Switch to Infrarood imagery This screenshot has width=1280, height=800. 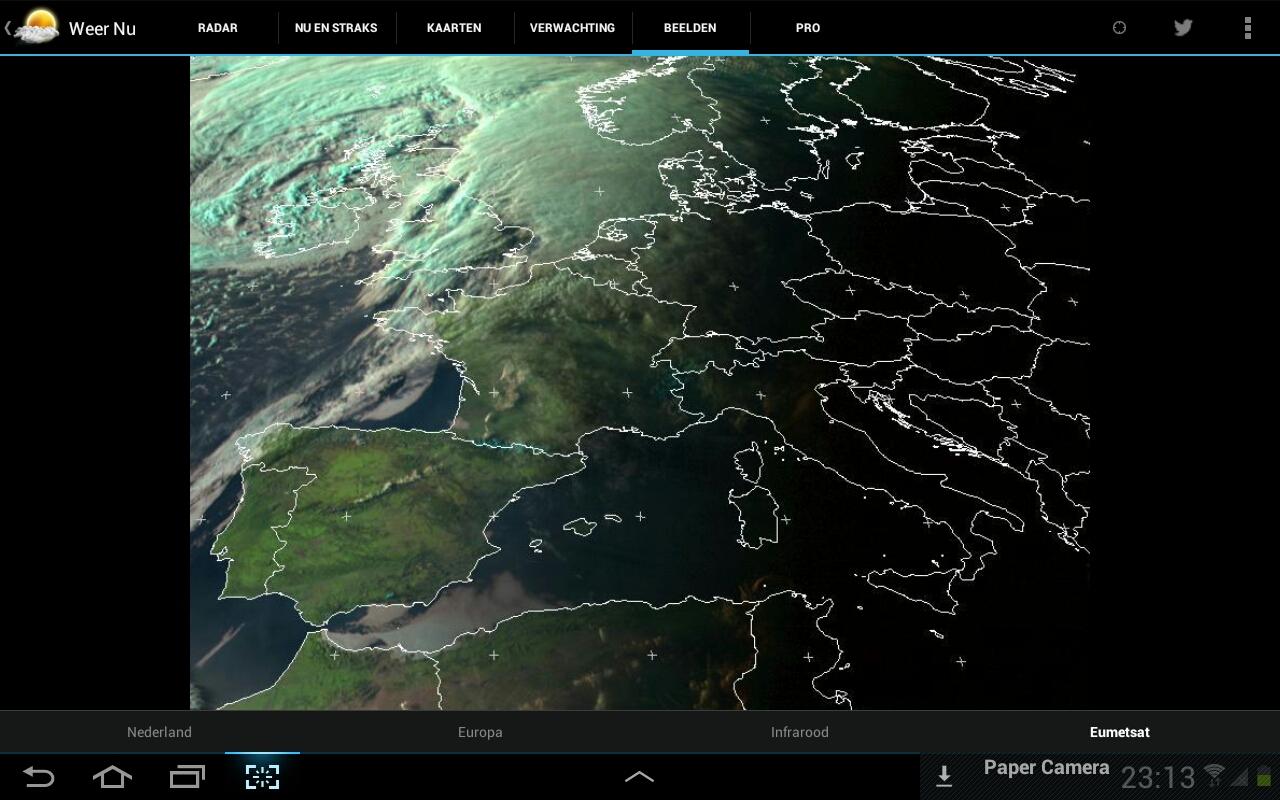tap(799, 732)
